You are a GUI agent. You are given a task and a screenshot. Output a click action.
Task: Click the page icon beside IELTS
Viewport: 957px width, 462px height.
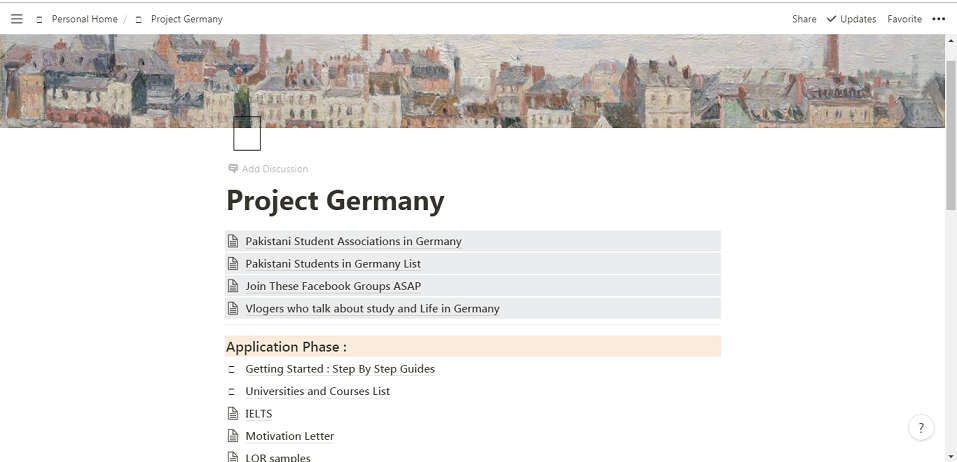[233, 414]
